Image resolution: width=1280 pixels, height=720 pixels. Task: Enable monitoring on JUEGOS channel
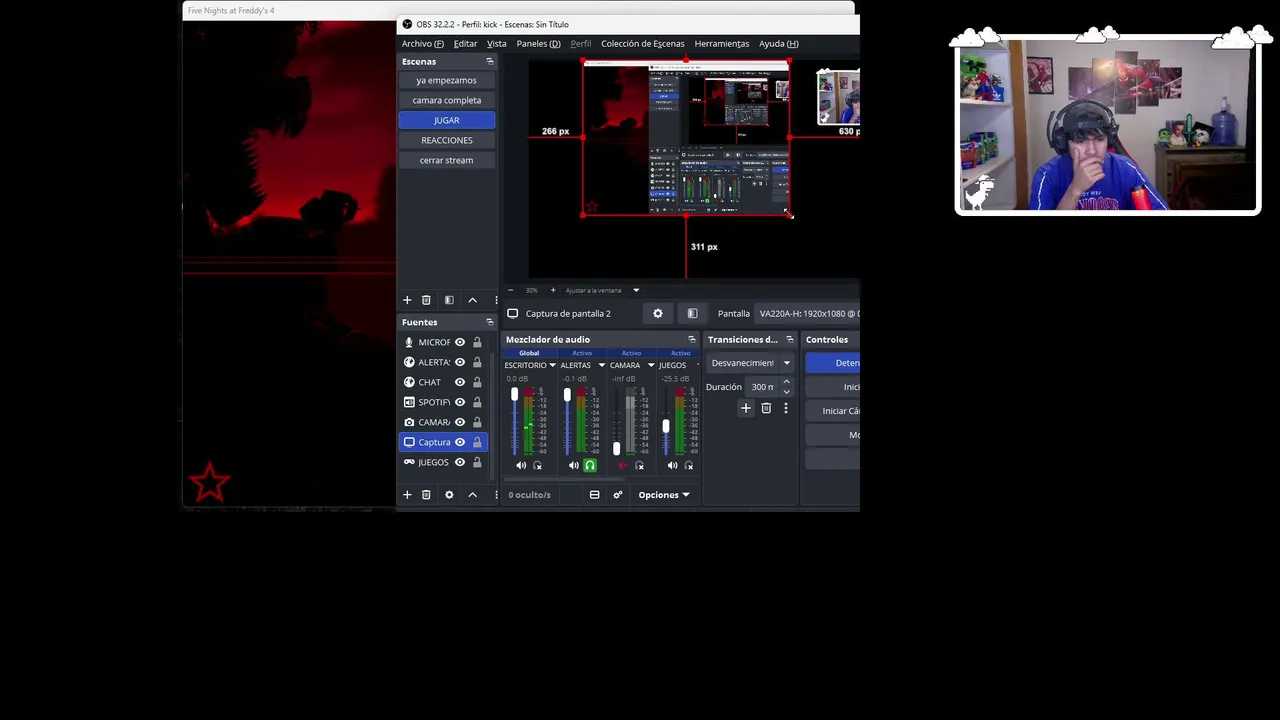tap(689, 465)
